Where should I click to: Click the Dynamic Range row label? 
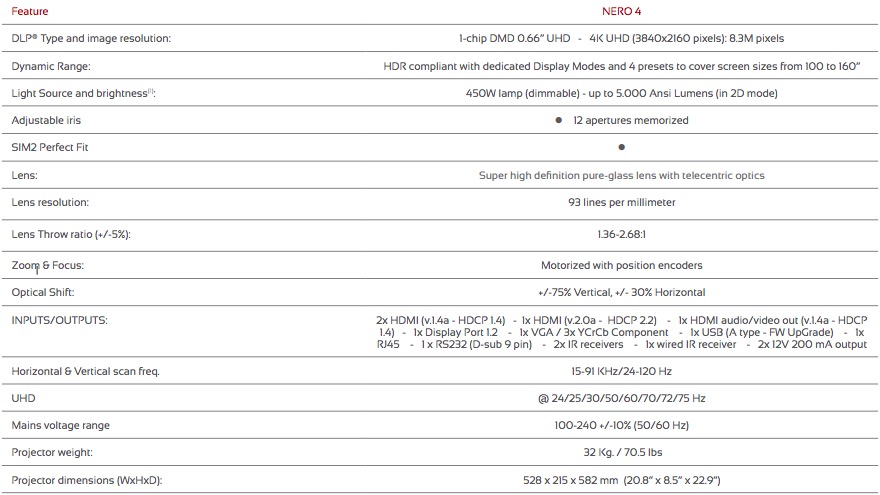point(51,66)
